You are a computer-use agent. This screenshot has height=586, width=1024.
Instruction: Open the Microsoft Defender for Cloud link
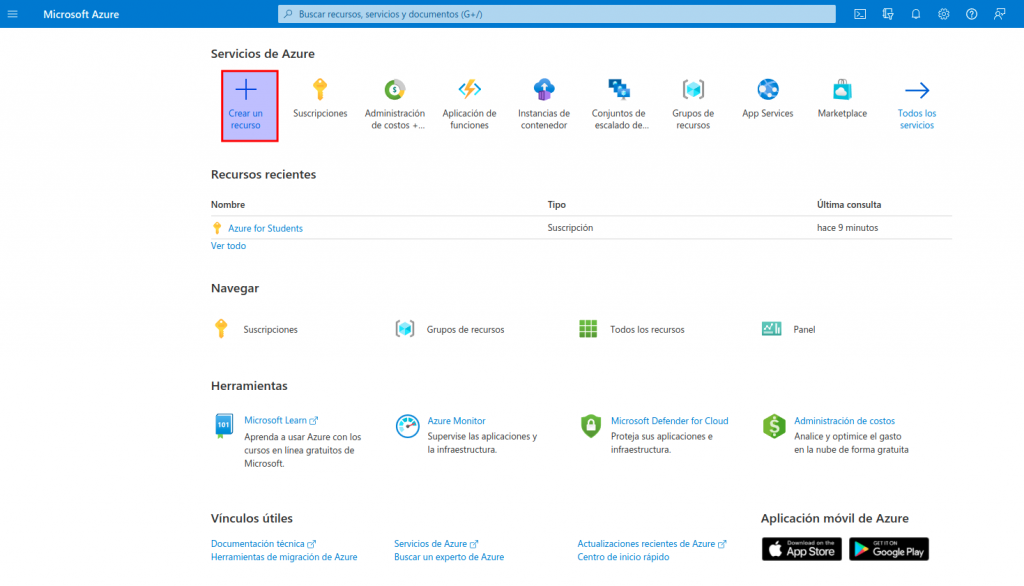click(669, 421)
